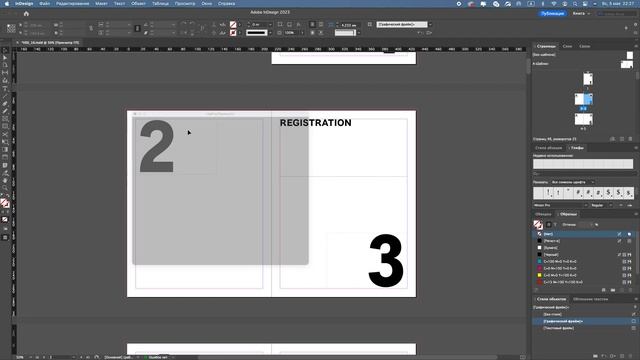Click the fill swatch in control bar
Viewport: 640px width, 360px height.
click(x=233, y=24)
